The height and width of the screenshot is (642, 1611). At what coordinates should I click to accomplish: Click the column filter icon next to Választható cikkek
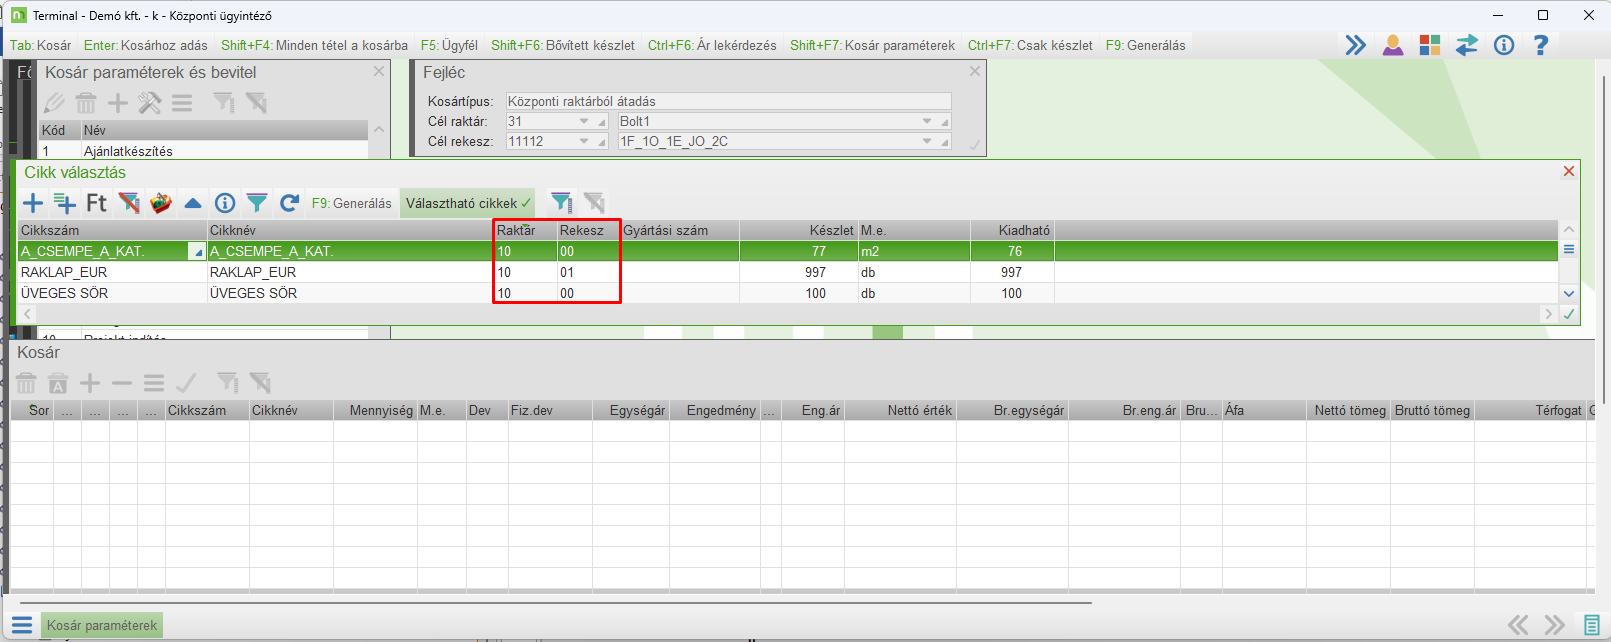tap(562, 203)
